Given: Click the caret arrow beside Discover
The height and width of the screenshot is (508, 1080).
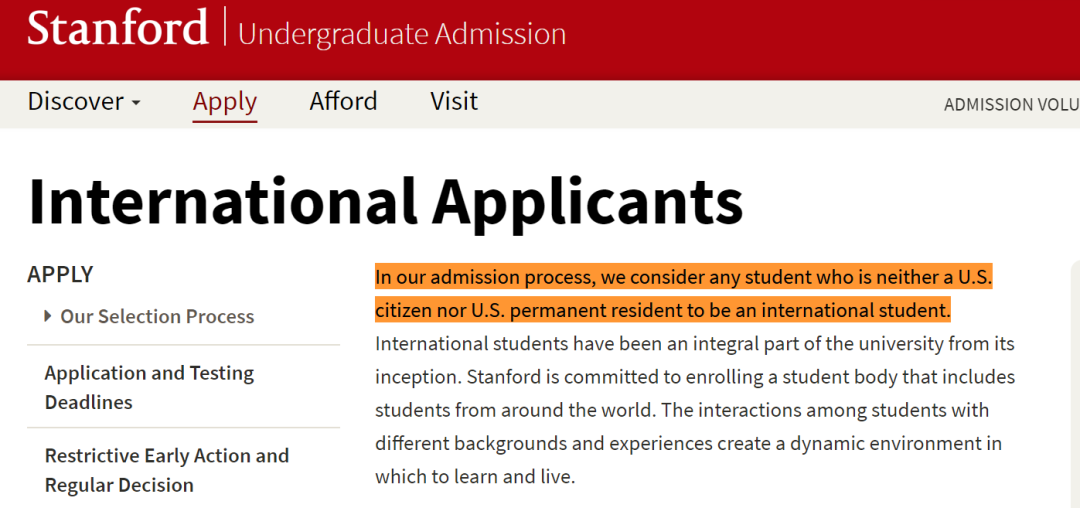Looking at the screenshot, I should 136,103.
